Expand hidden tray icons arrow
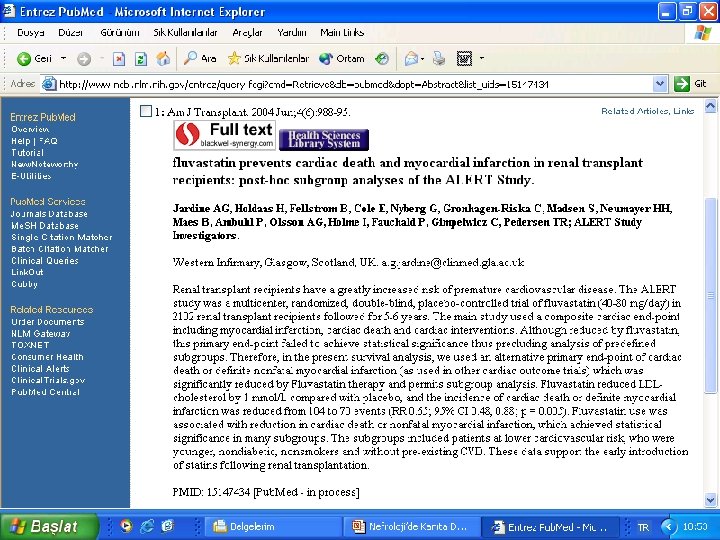Image resolution: width=720 pixels, height=540 pixels. (x=669, y=526)
